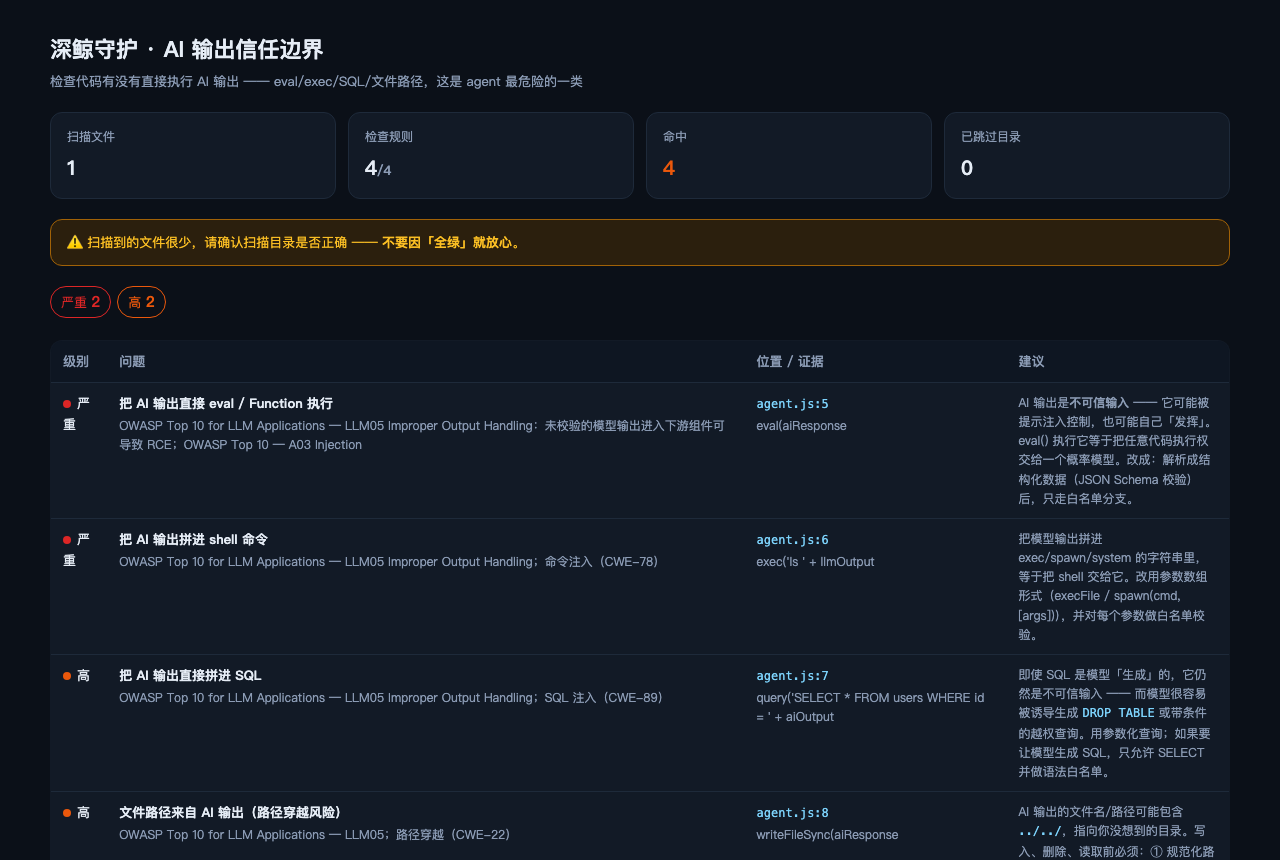Open location agent.js:5
Viewport: 1280px width, 860px height.
(792, 404)
